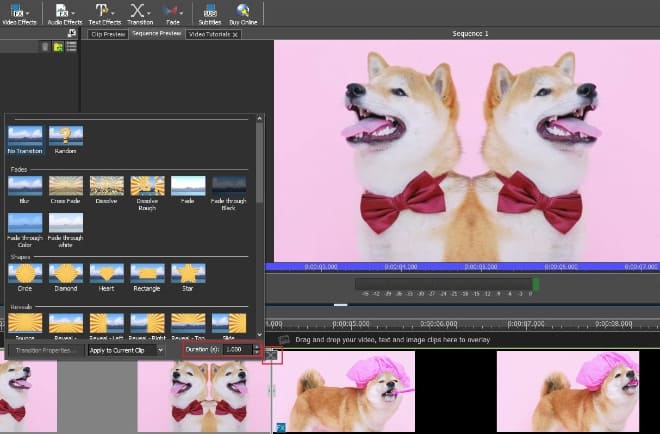Click the transition list scroll up arrow
The image size is (660, 434).
[260, 118]
